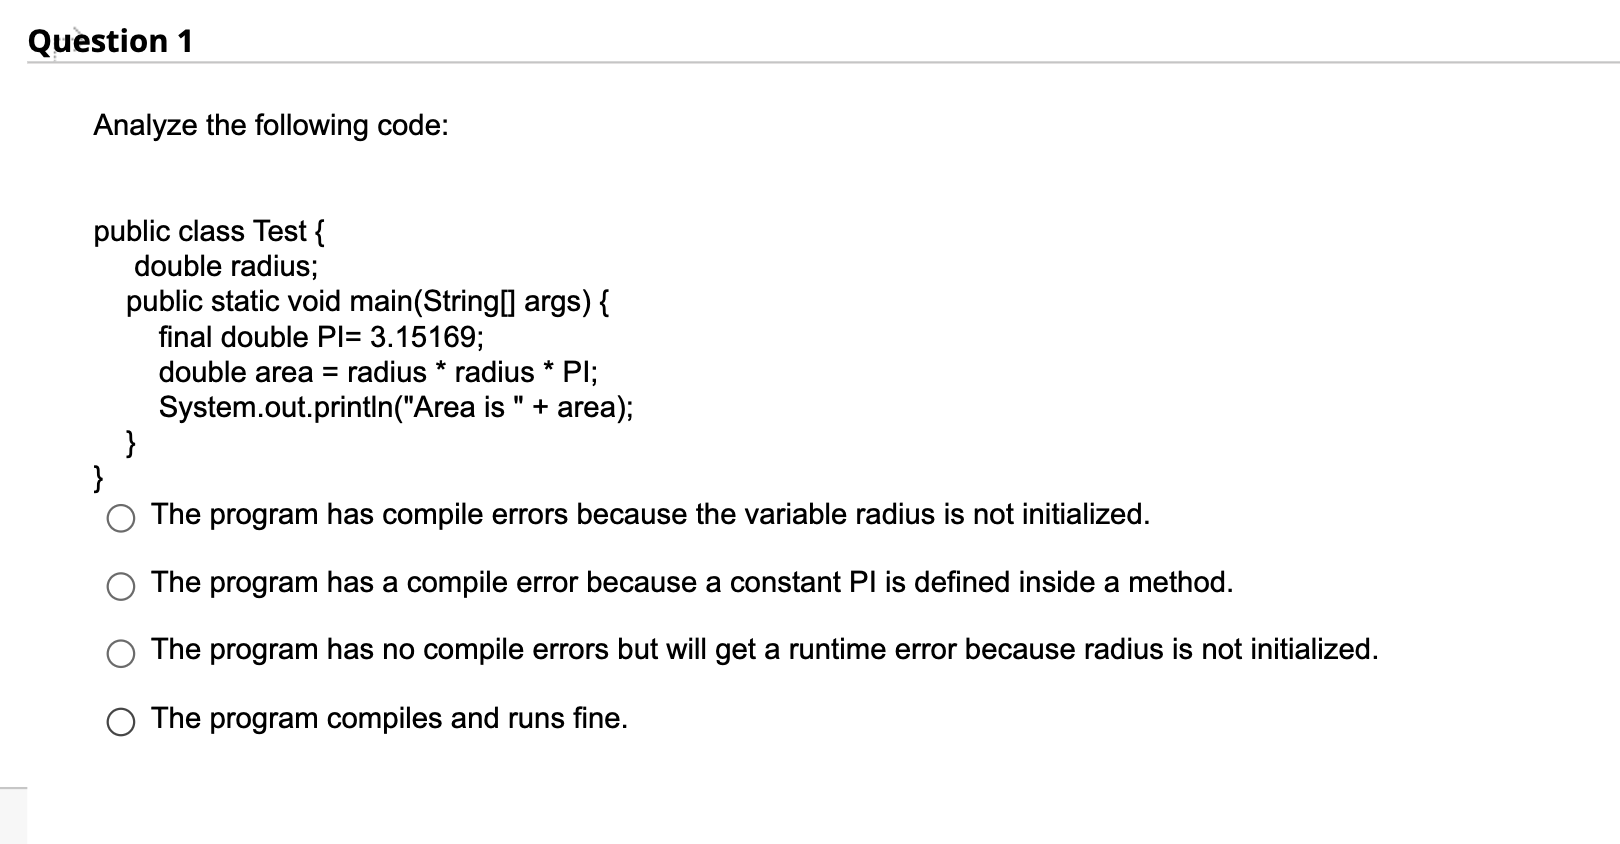Click the first answer's text label
1620x844 pixels.
coord(650,515)
